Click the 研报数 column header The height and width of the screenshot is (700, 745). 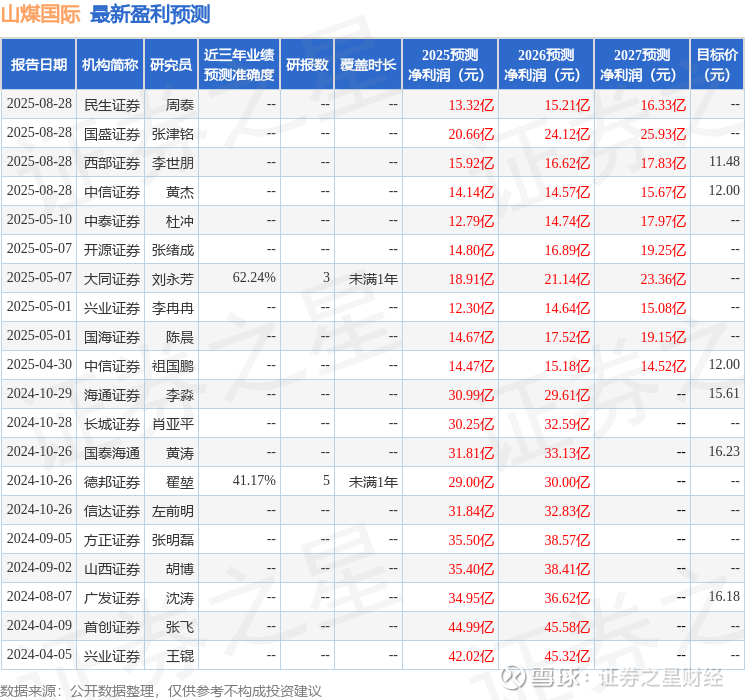pos(307,65)
